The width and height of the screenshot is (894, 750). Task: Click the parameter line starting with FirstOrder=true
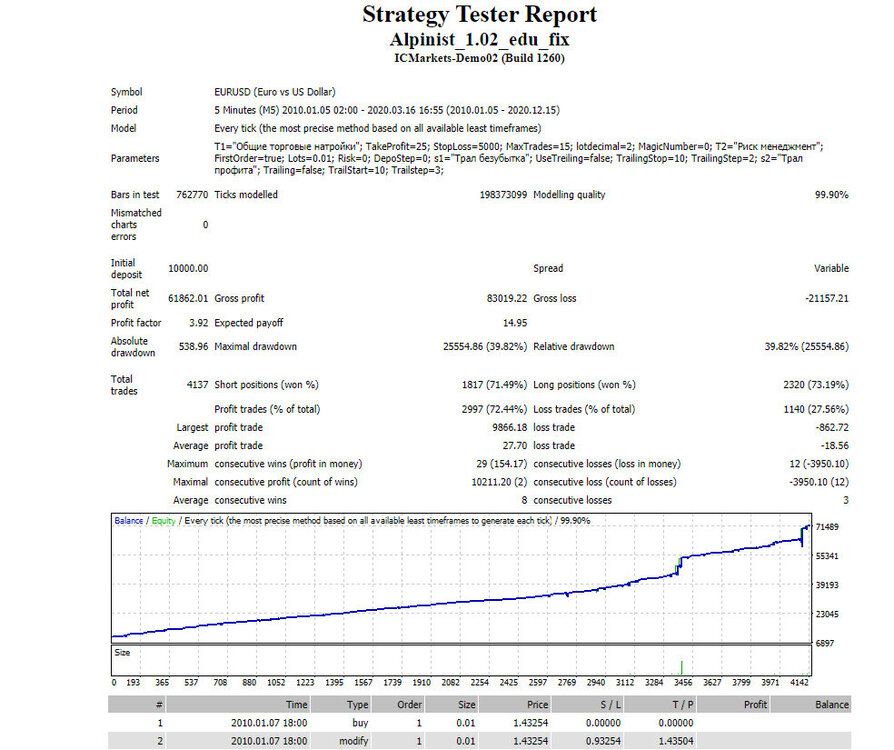coord(509,159)
